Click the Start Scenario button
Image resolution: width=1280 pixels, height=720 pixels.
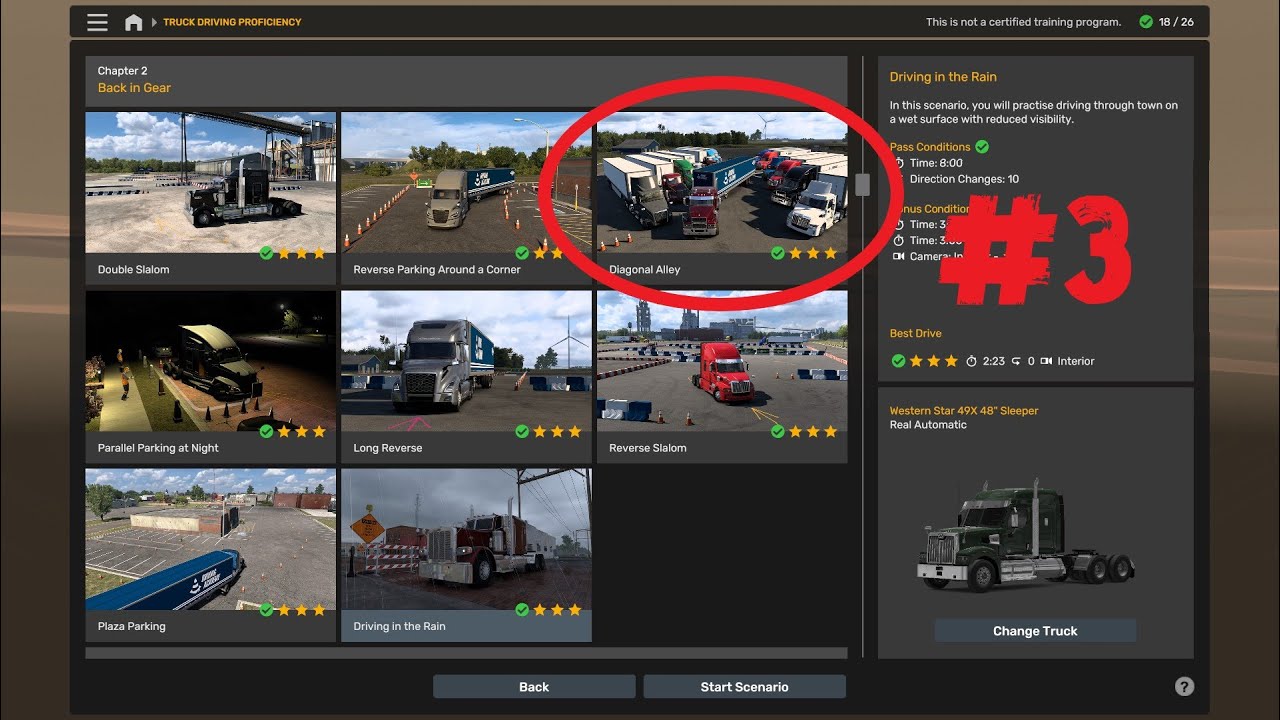744,686
